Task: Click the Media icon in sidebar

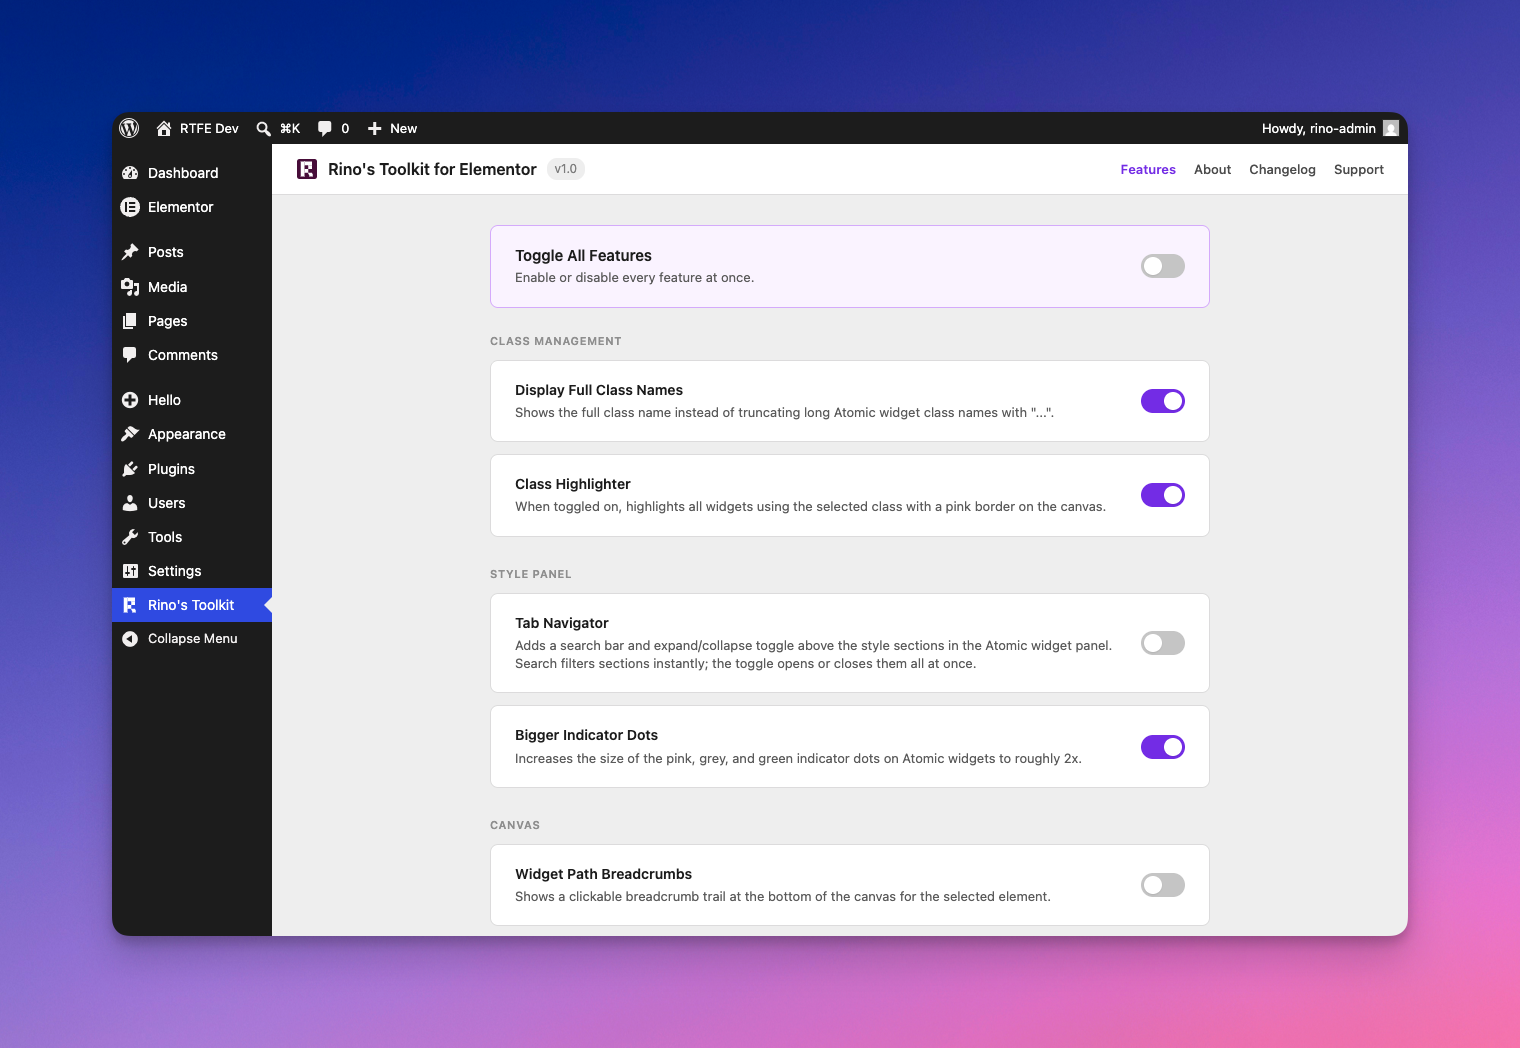Action: [x=130, y=287]
